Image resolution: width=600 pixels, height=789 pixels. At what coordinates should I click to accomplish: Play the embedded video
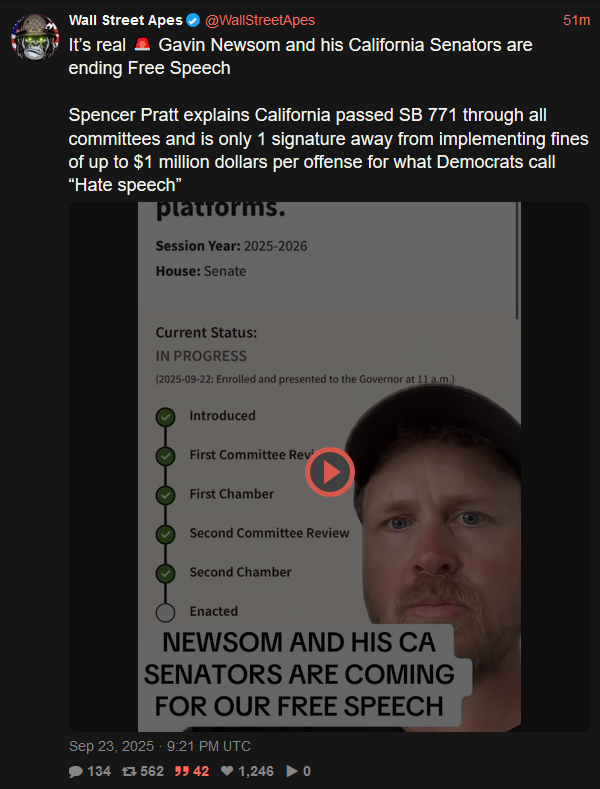click(330, 472)
